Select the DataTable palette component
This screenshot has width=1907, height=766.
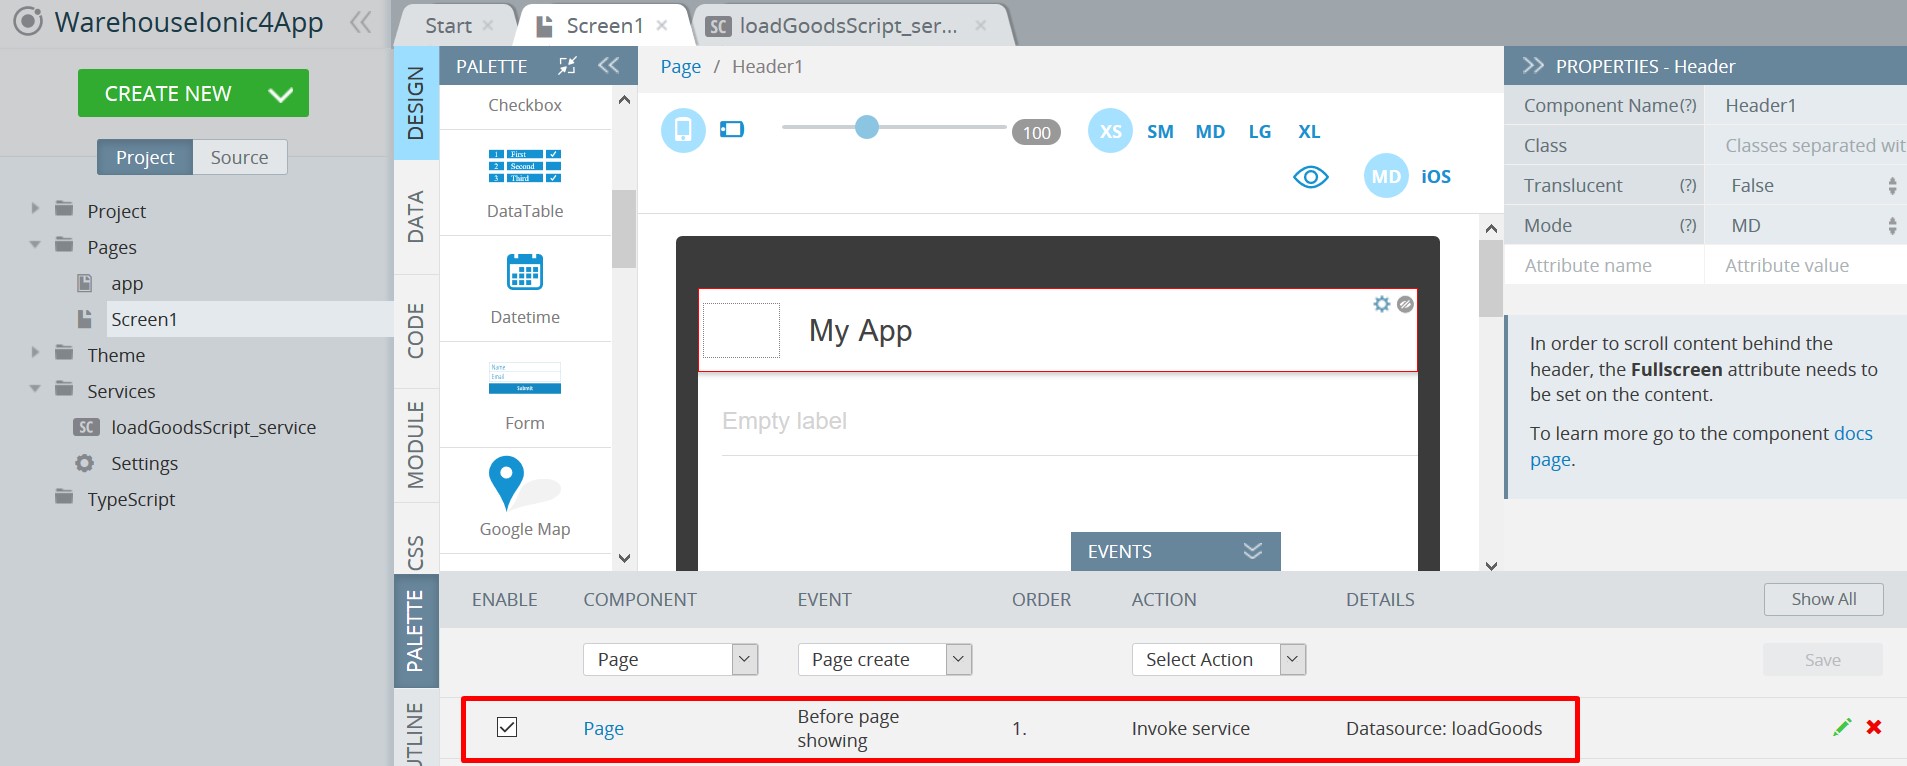click(x=525, y=184)
